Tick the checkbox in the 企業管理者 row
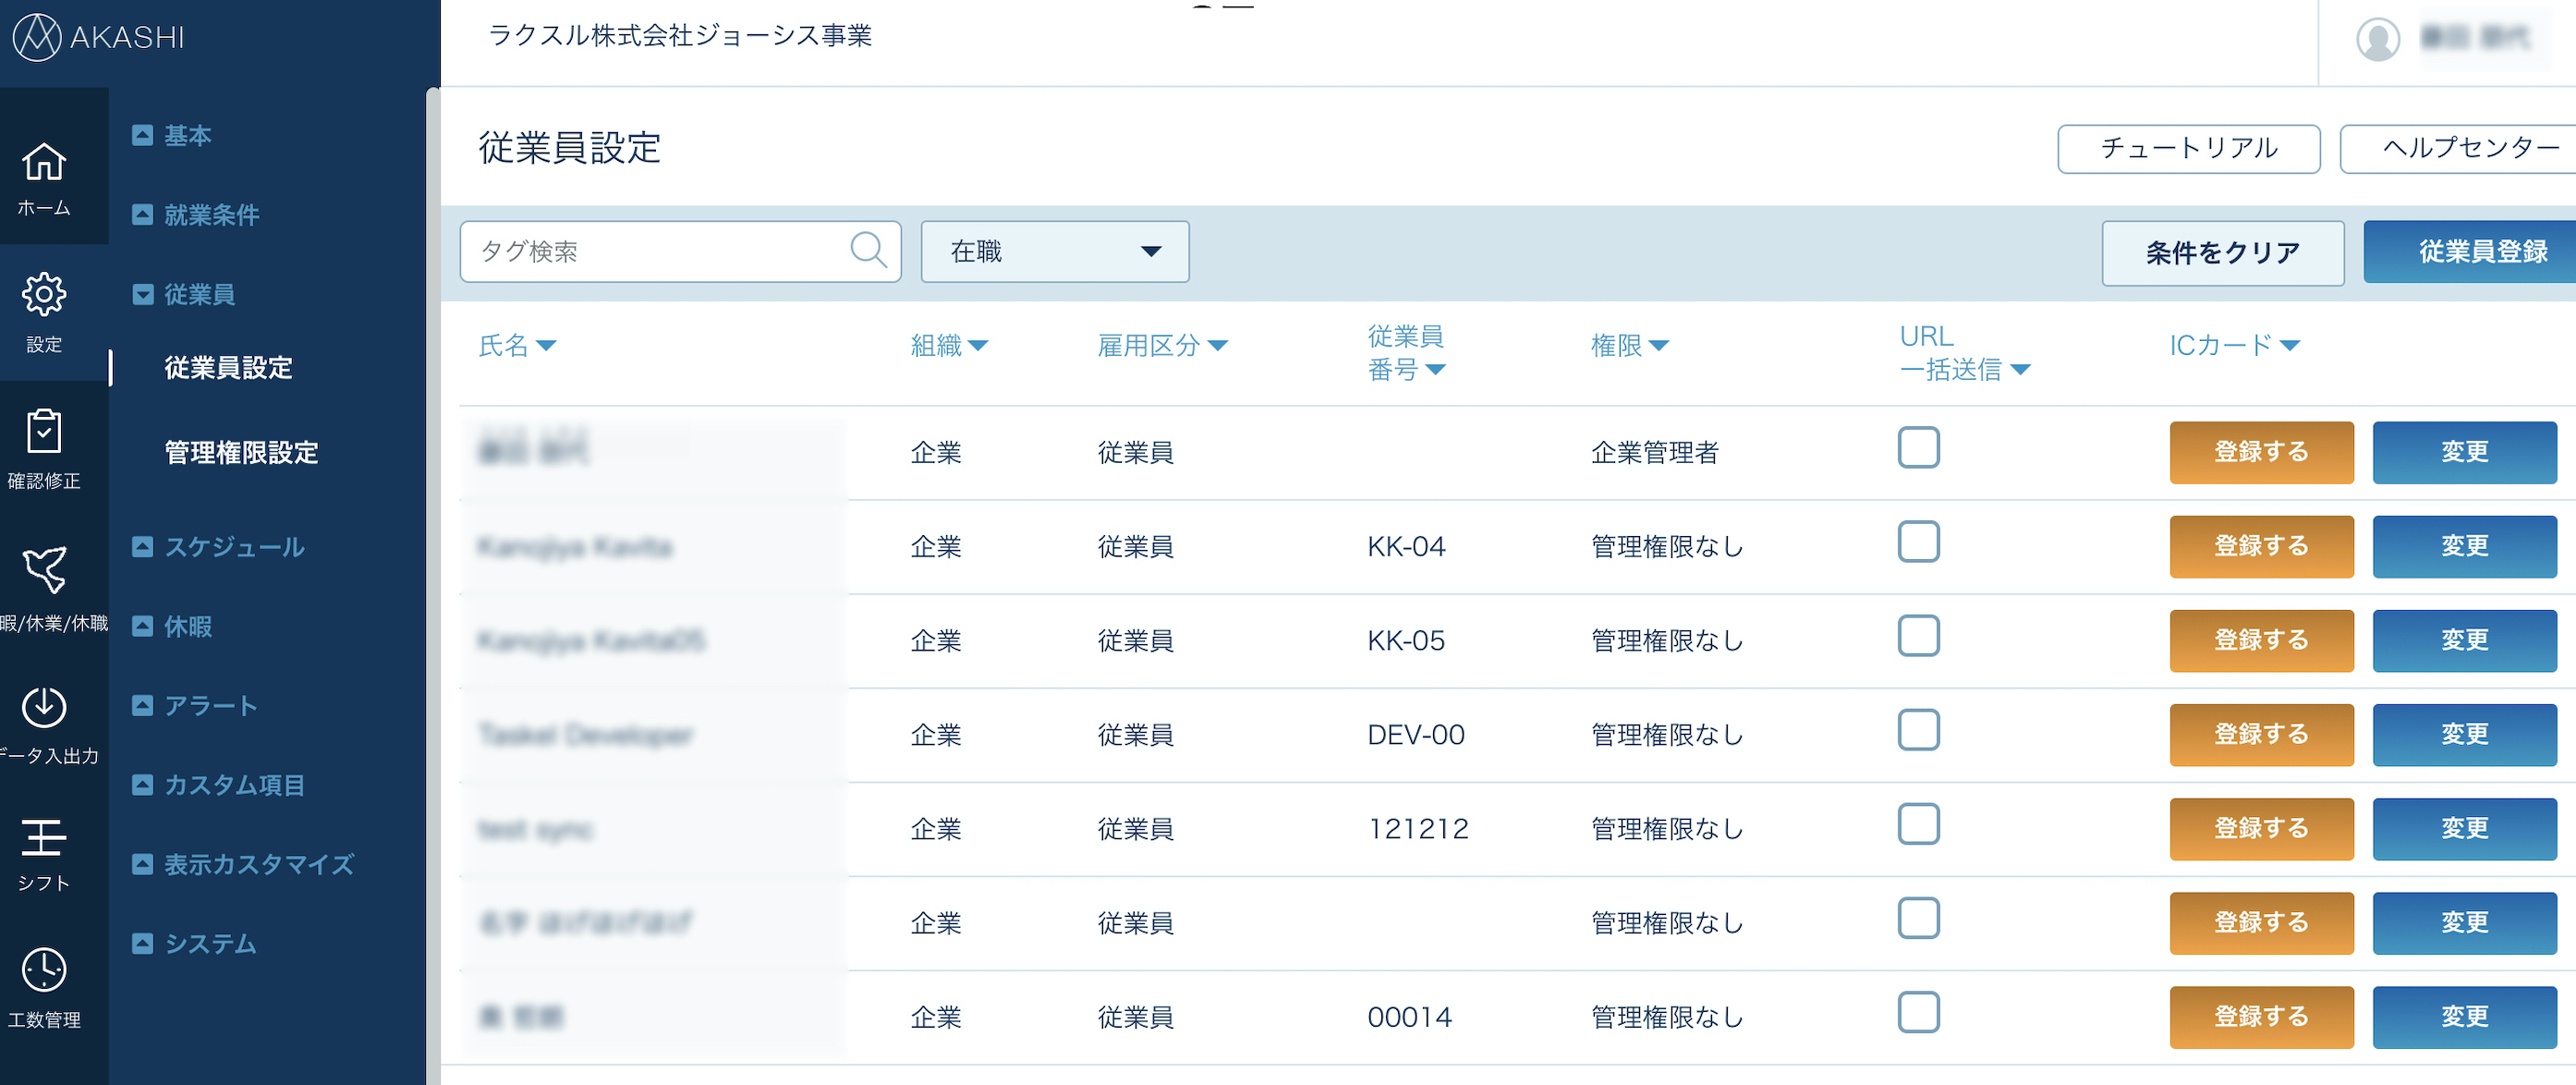The image size is (2576, 1085). coord(1917,448)
